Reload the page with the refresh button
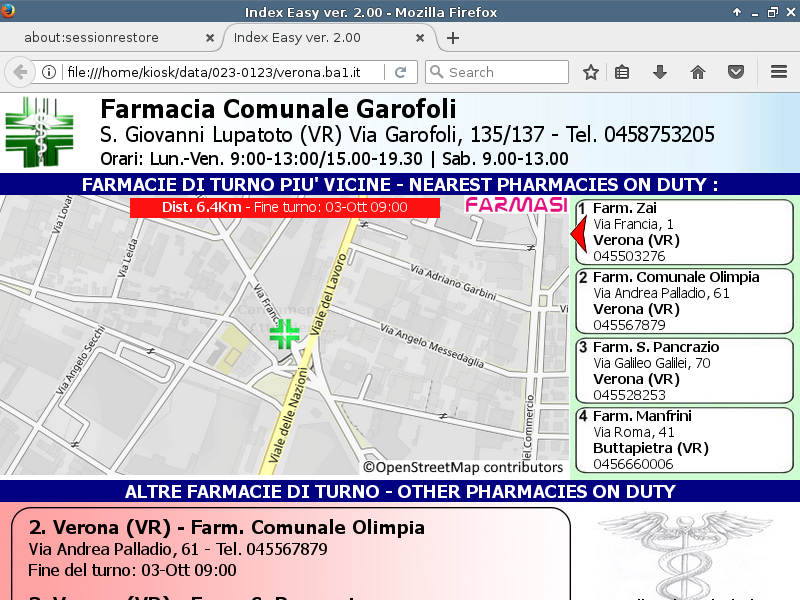 400,72
